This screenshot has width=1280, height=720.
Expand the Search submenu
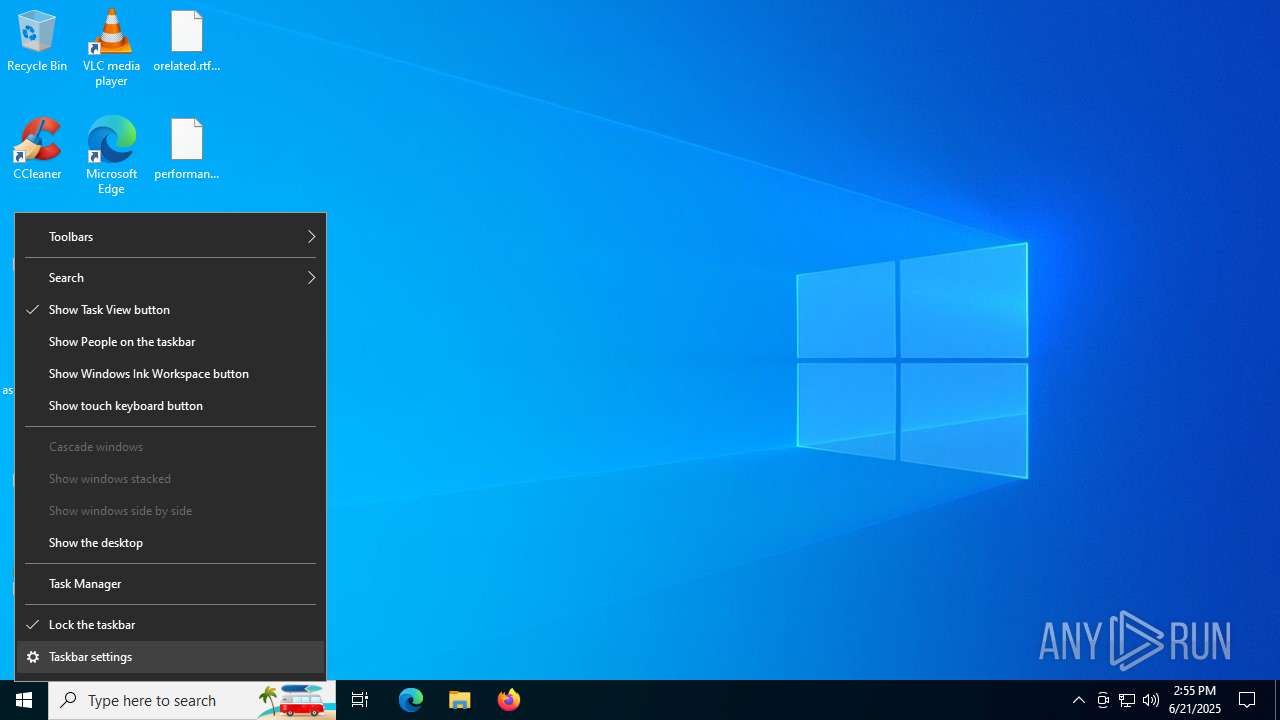tap(171, 278)
